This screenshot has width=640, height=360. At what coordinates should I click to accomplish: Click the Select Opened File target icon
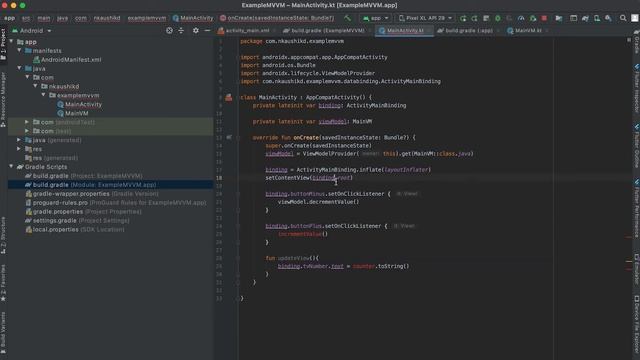[169, 31]
